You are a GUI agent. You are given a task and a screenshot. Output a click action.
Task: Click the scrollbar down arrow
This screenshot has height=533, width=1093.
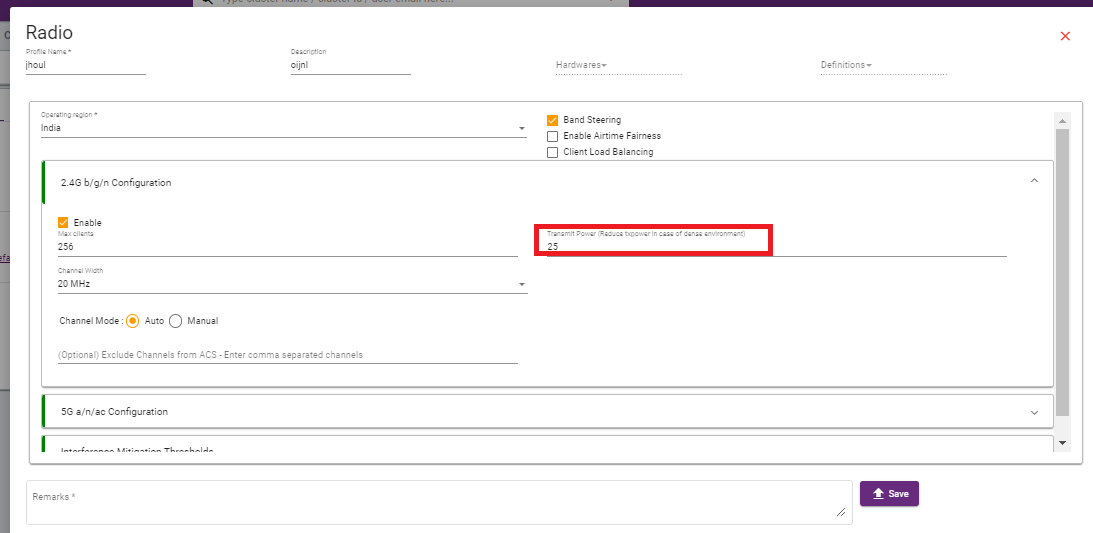tap(1062, 442)
